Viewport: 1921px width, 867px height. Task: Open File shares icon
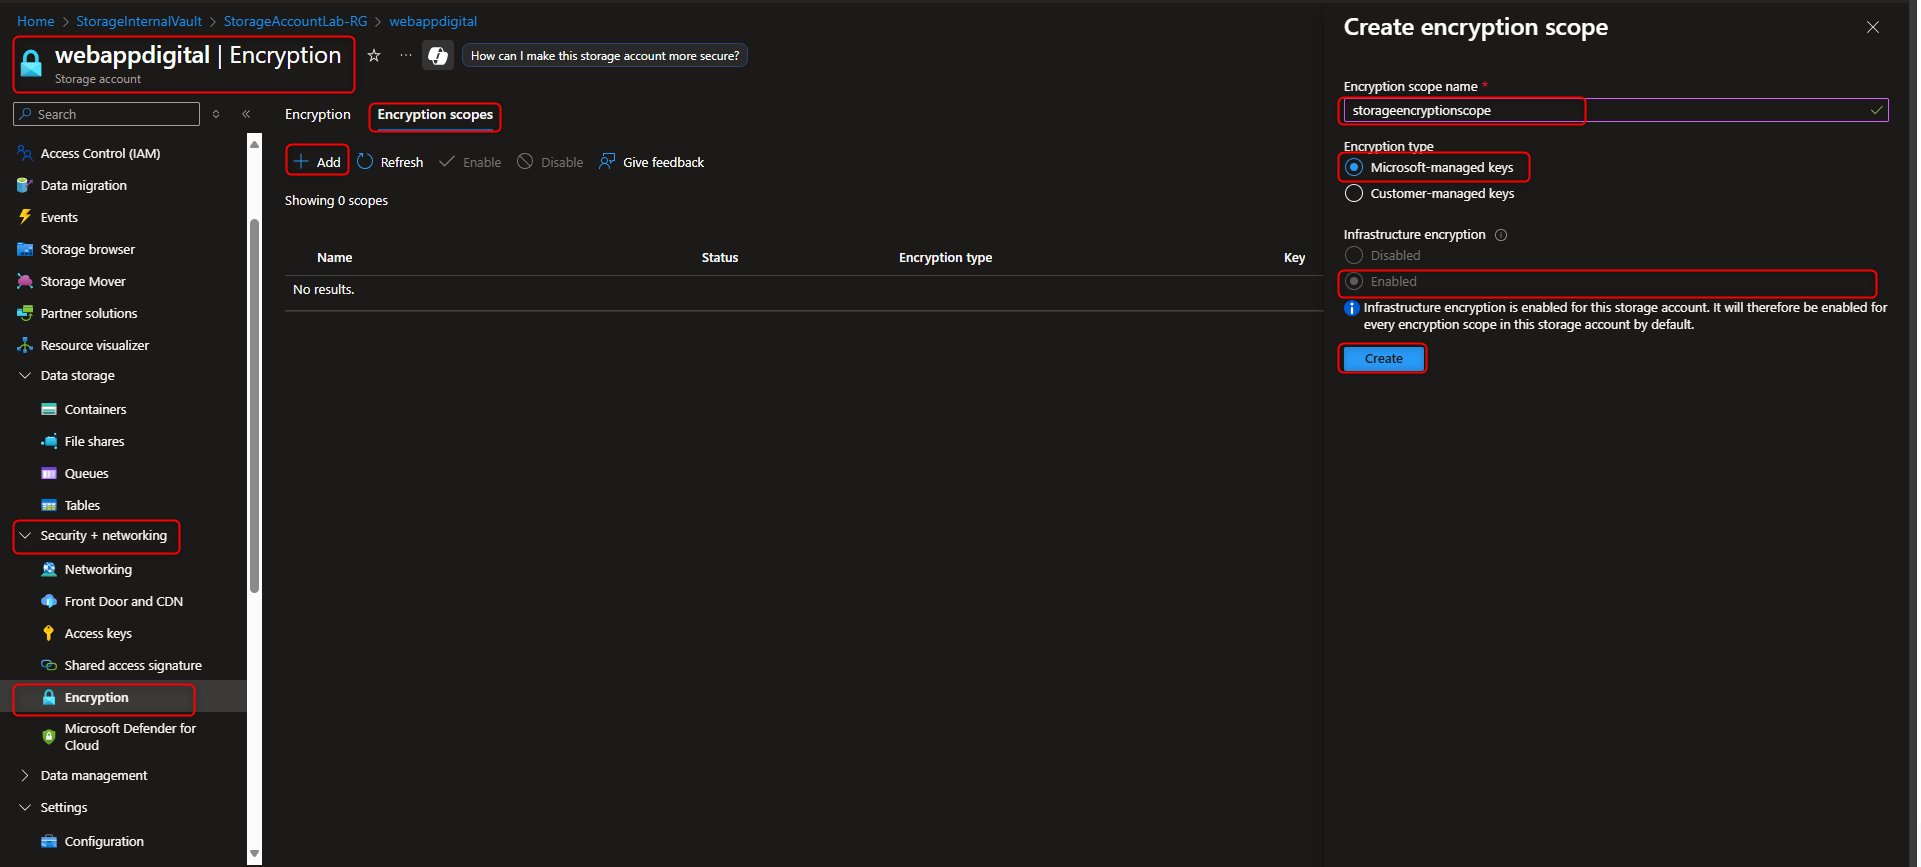49,441
